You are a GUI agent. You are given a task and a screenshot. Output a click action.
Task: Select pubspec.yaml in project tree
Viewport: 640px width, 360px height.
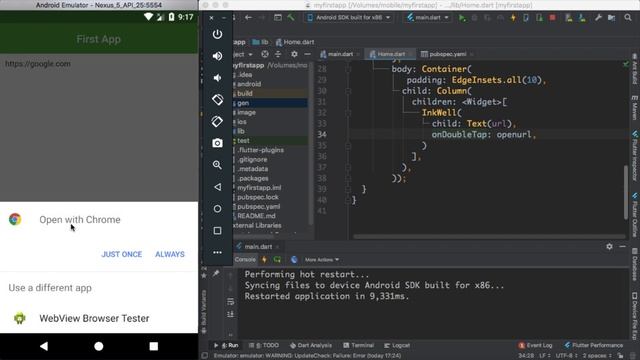[258, 207]
